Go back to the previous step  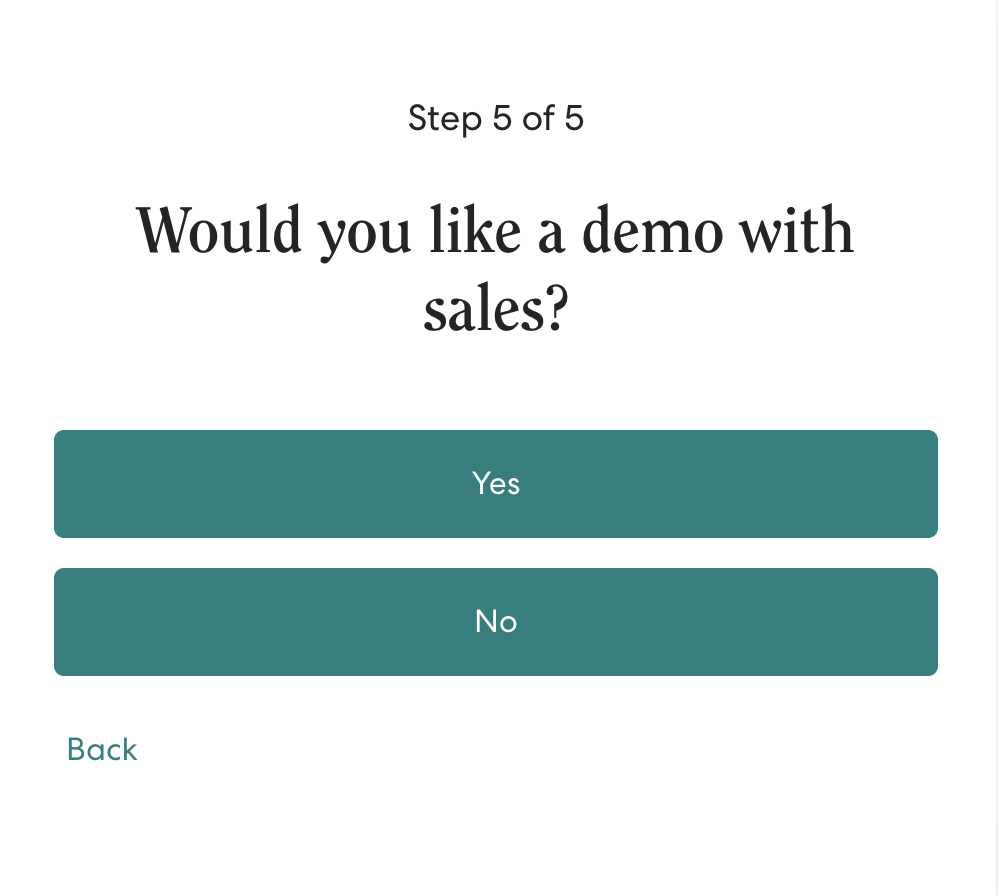pos(102,749)
